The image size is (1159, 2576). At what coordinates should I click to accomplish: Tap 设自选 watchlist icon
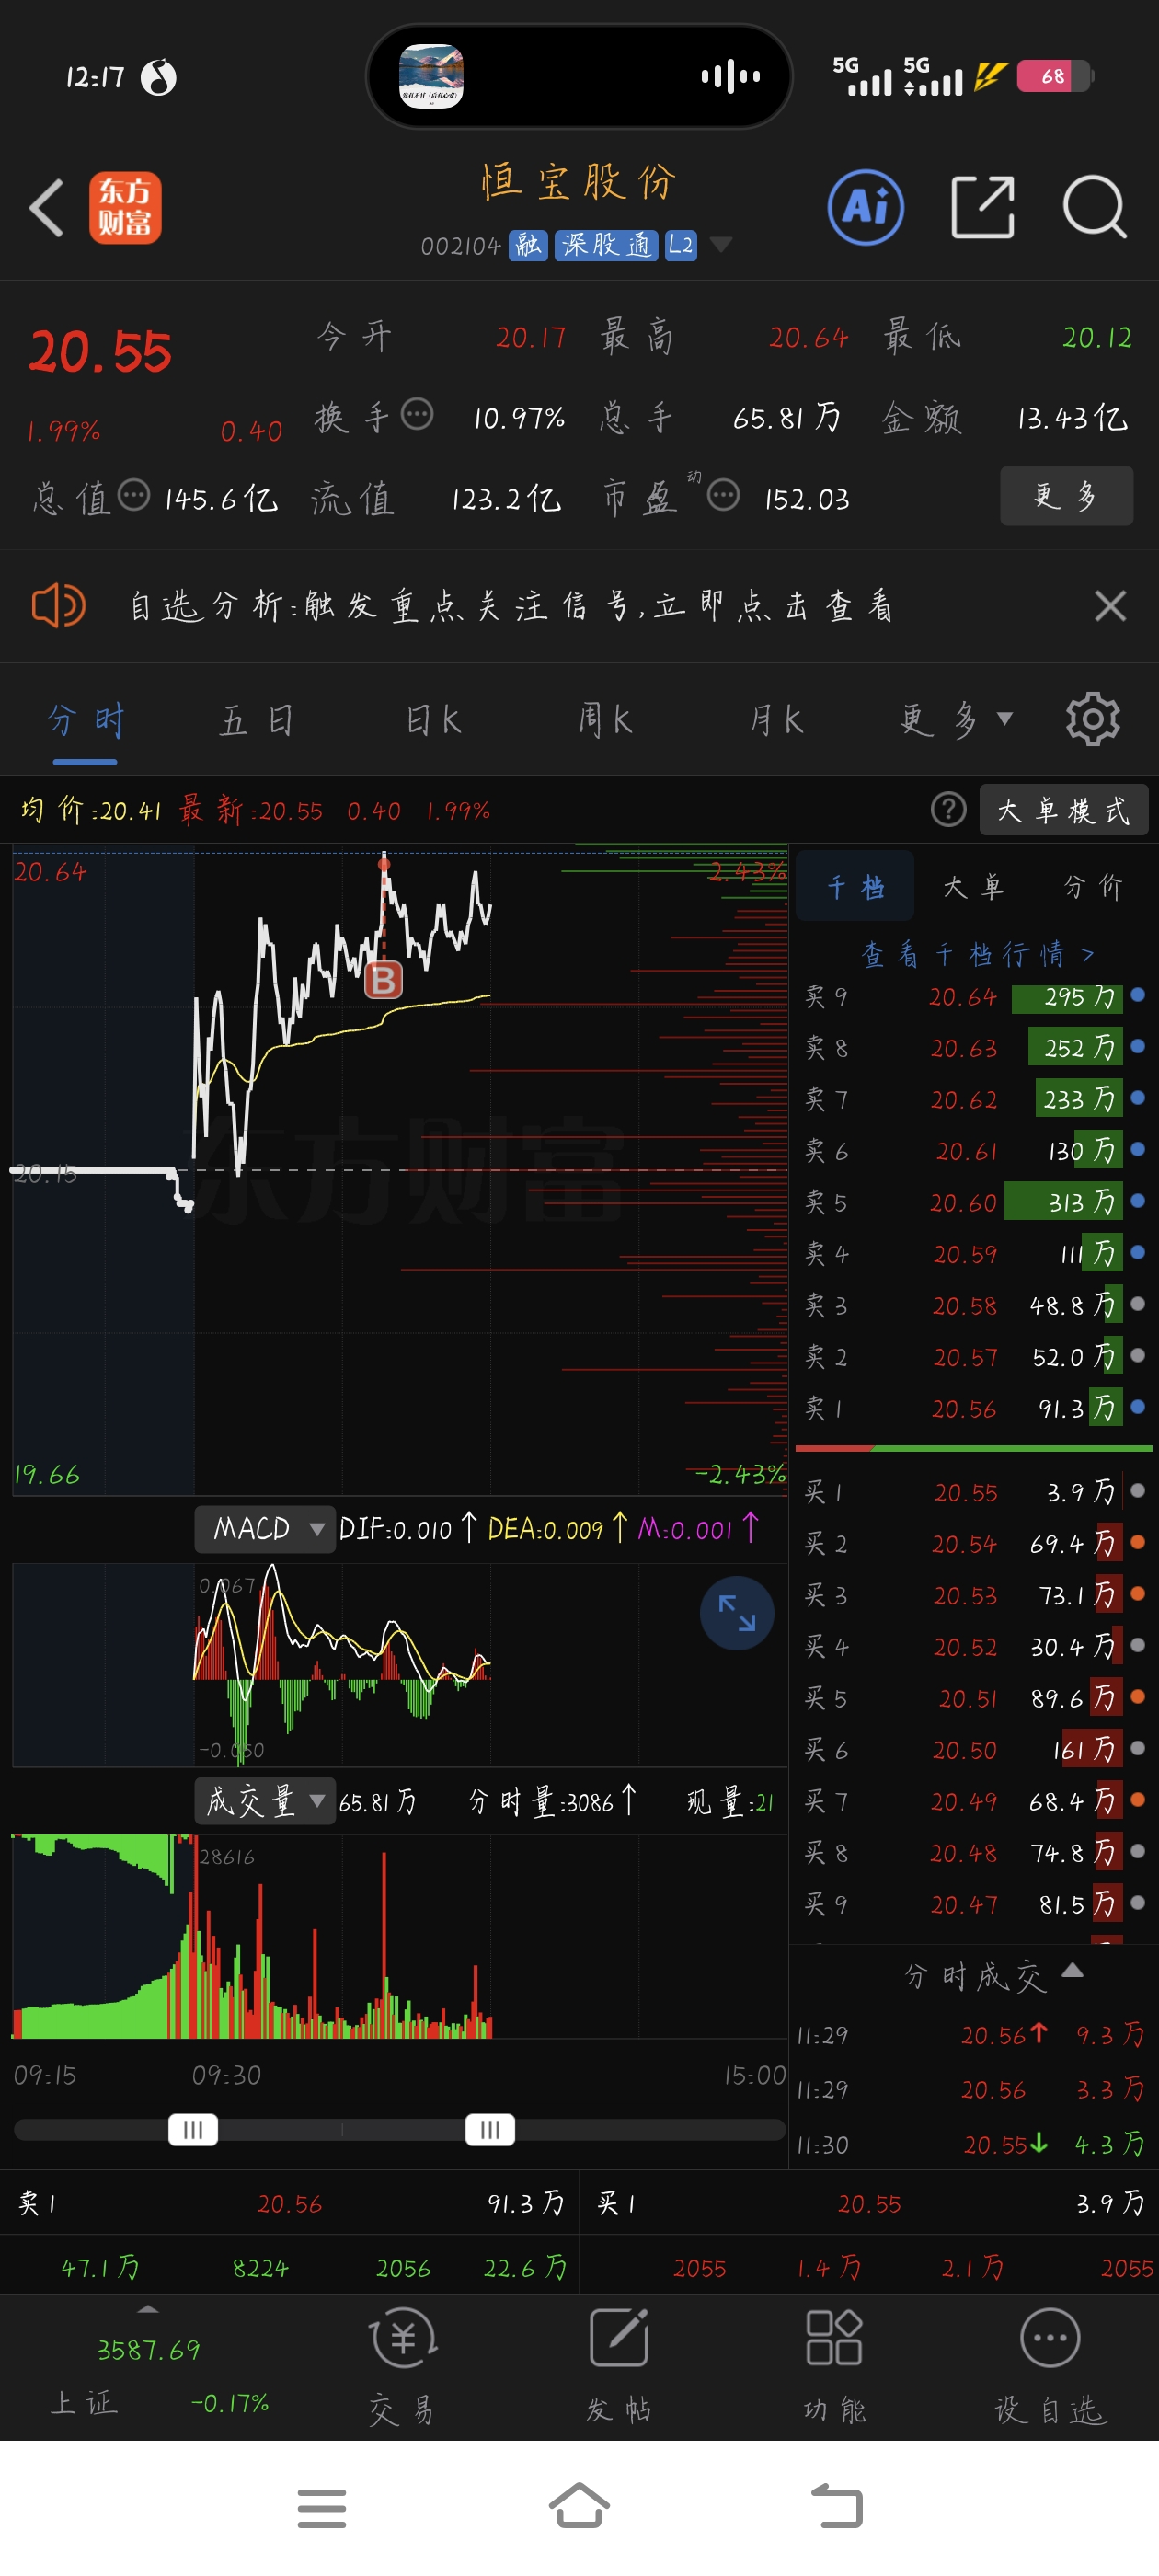pos(1050,2367)
